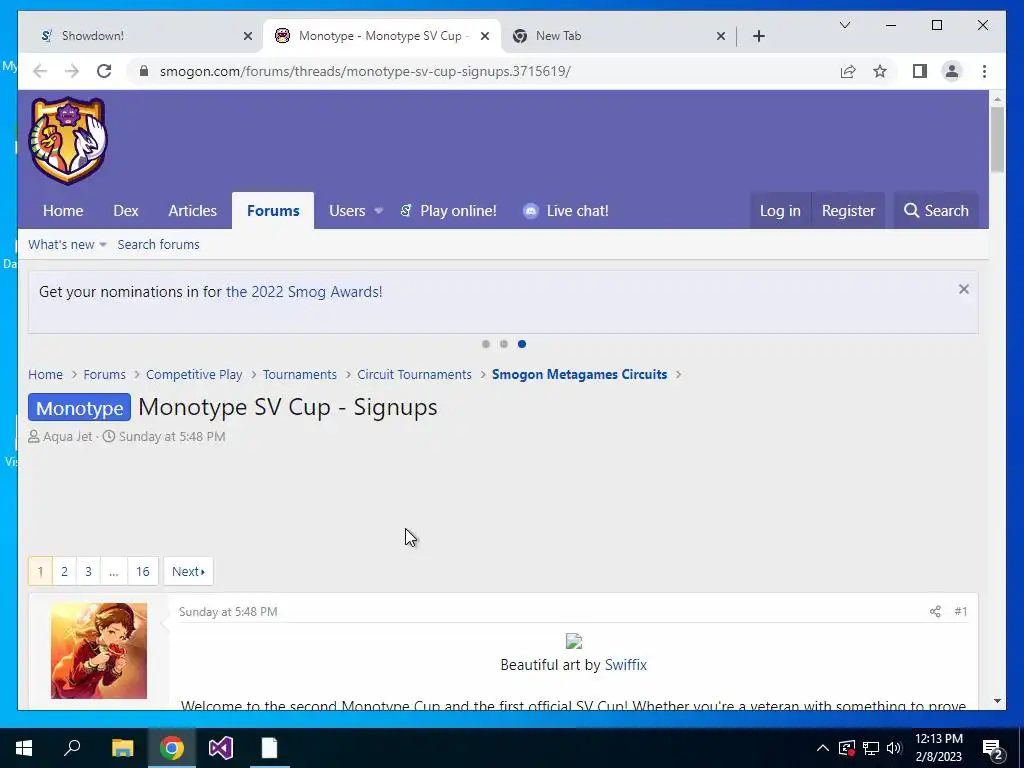Click Search forums link
Viewport: 1024px width, 768px height.
tap(158, 245)
